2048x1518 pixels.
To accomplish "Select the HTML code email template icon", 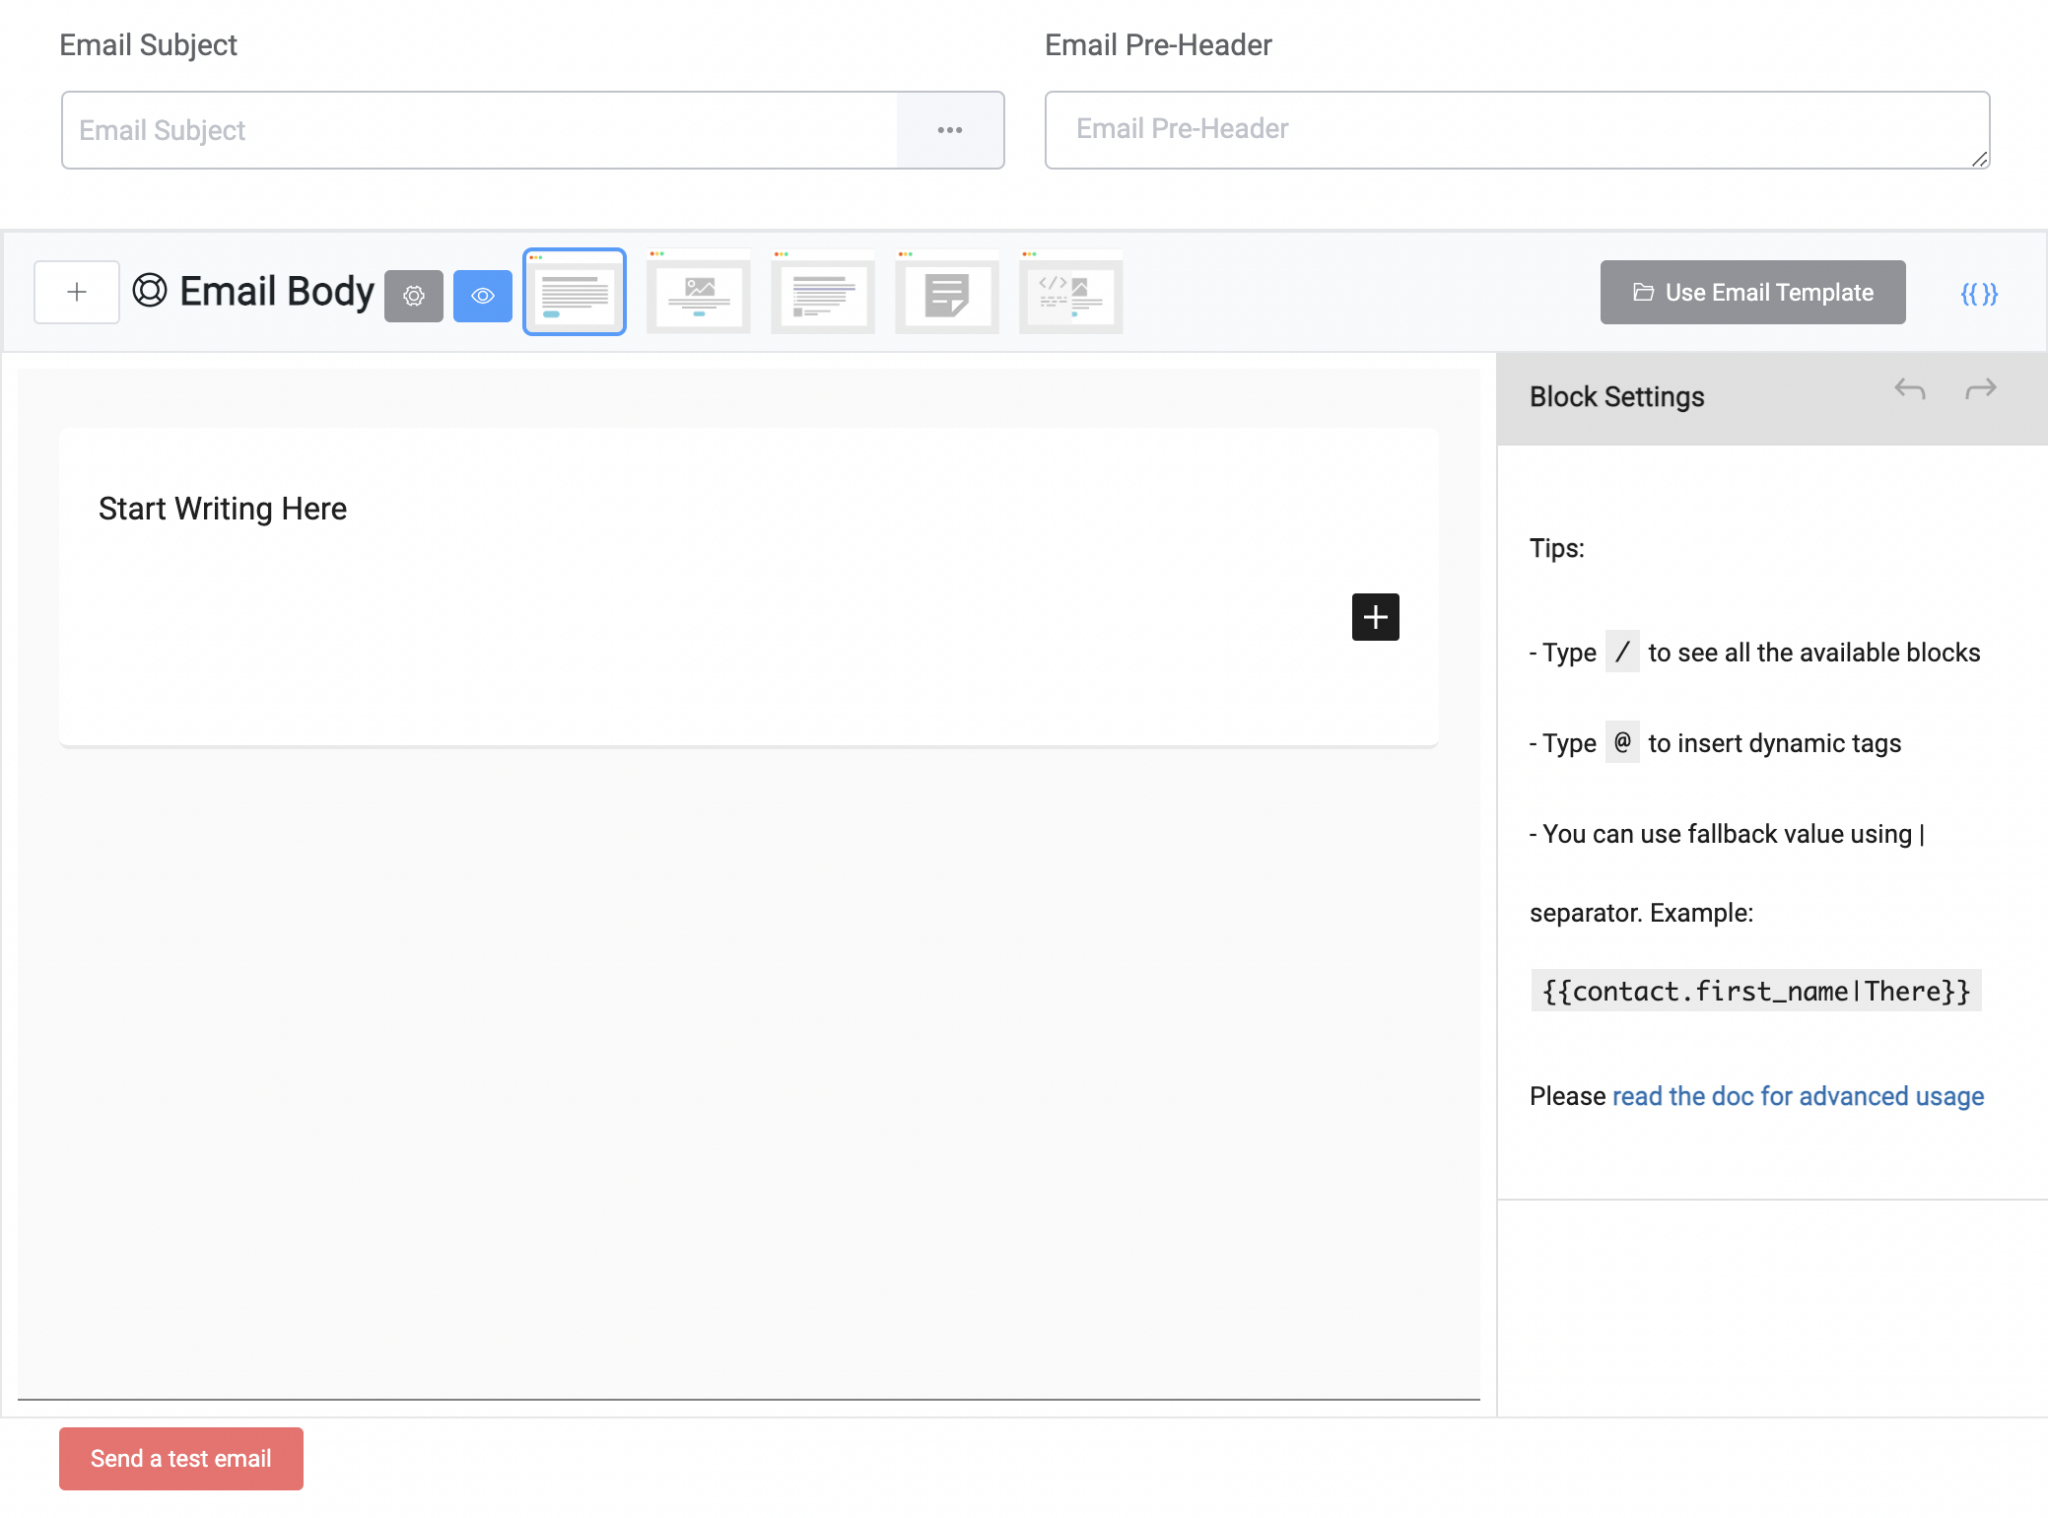I will click(1070, 292).
